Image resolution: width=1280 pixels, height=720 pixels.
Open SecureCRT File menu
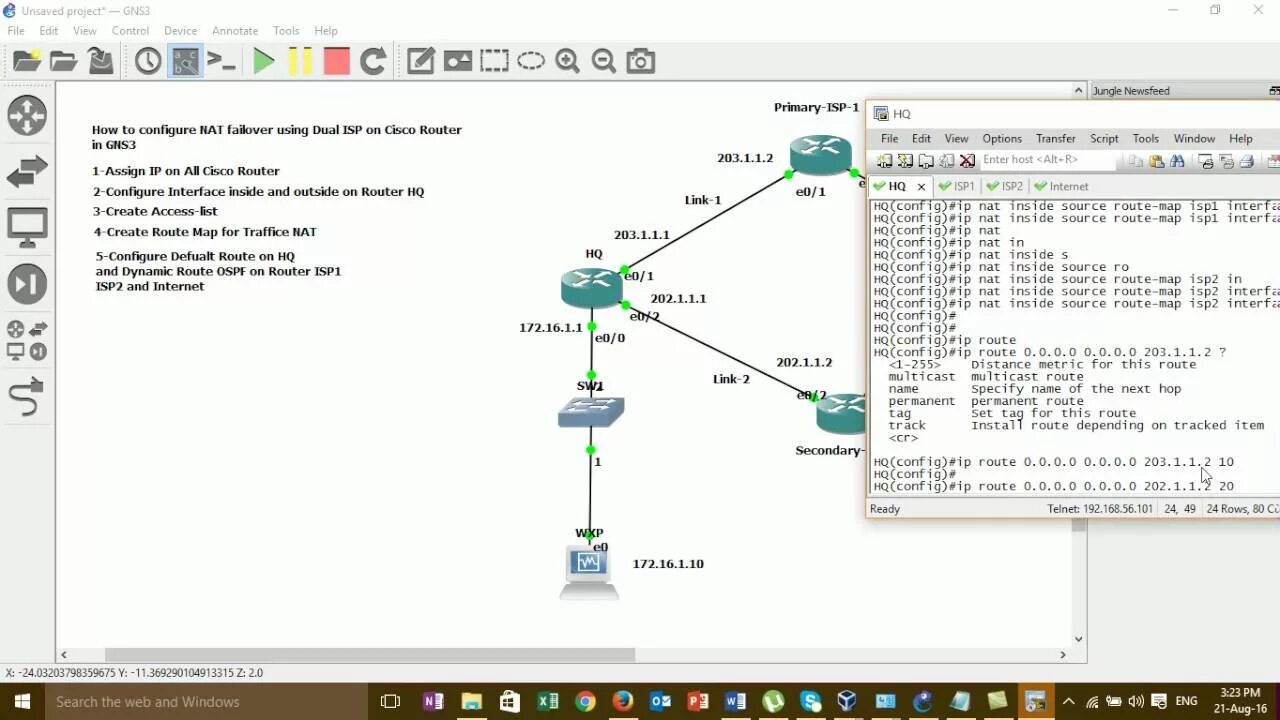click(x=889, y=139)
